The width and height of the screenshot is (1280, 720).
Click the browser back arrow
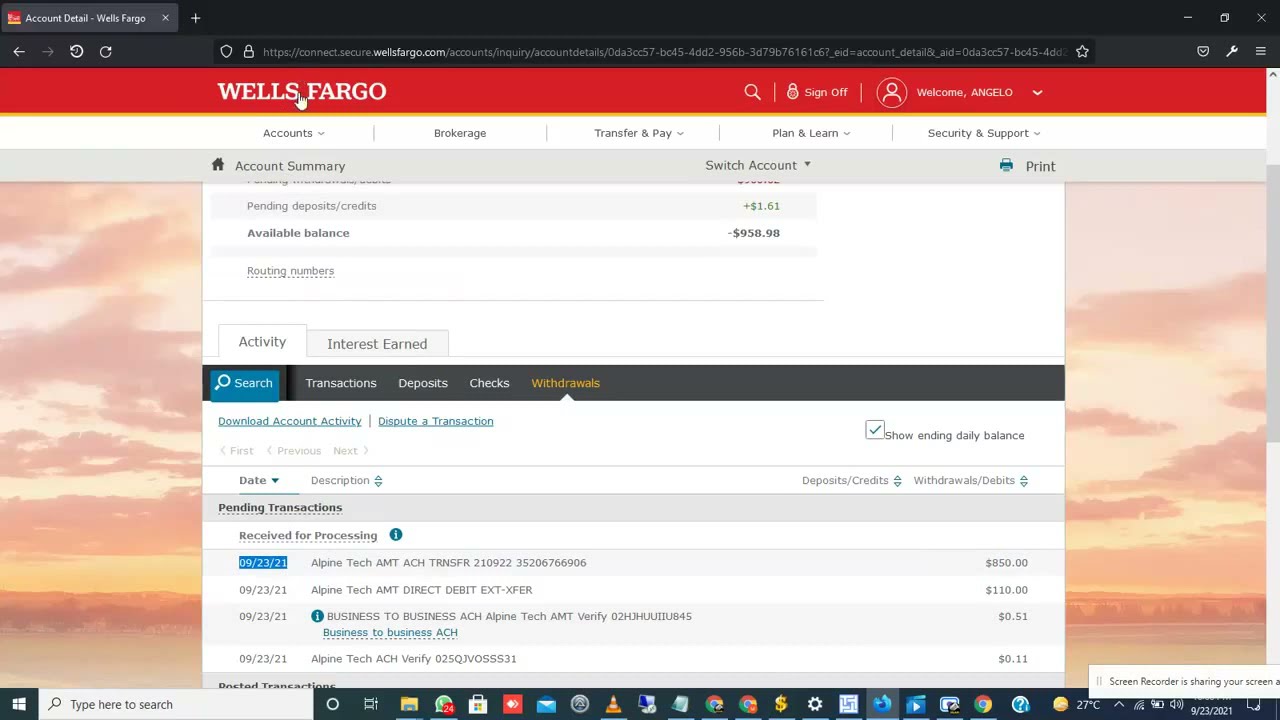19,52
